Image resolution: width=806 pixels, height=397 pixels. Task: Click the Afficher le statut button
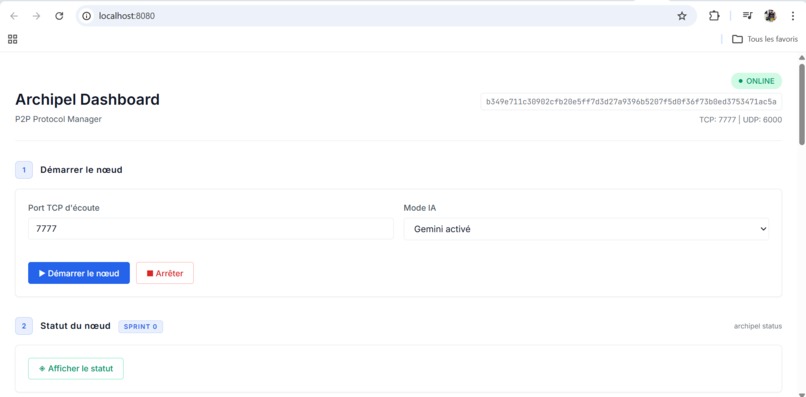pyautogui.click(x=76, y=369)
